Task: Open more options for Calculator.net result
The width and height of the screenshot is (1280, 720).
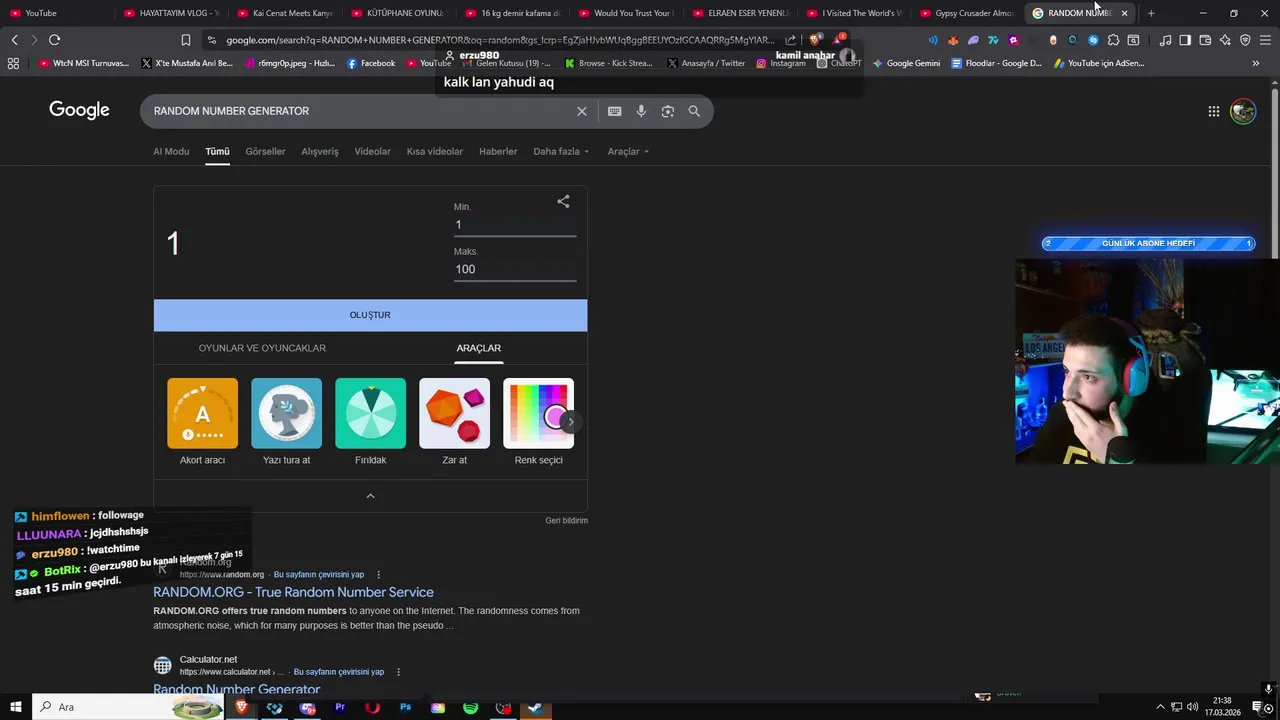Action: point(398,672)
